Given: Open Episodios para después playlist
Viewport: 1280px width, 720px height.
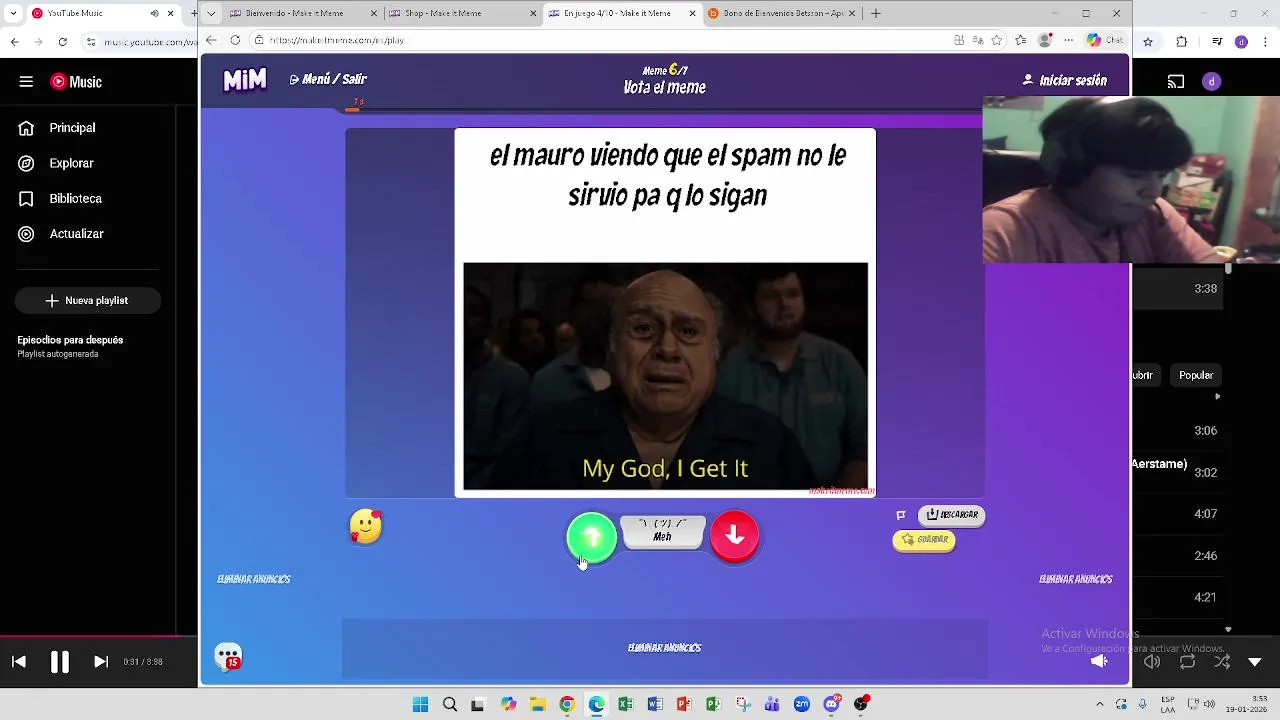Looking at the screenshot, I should pos(70,346).
